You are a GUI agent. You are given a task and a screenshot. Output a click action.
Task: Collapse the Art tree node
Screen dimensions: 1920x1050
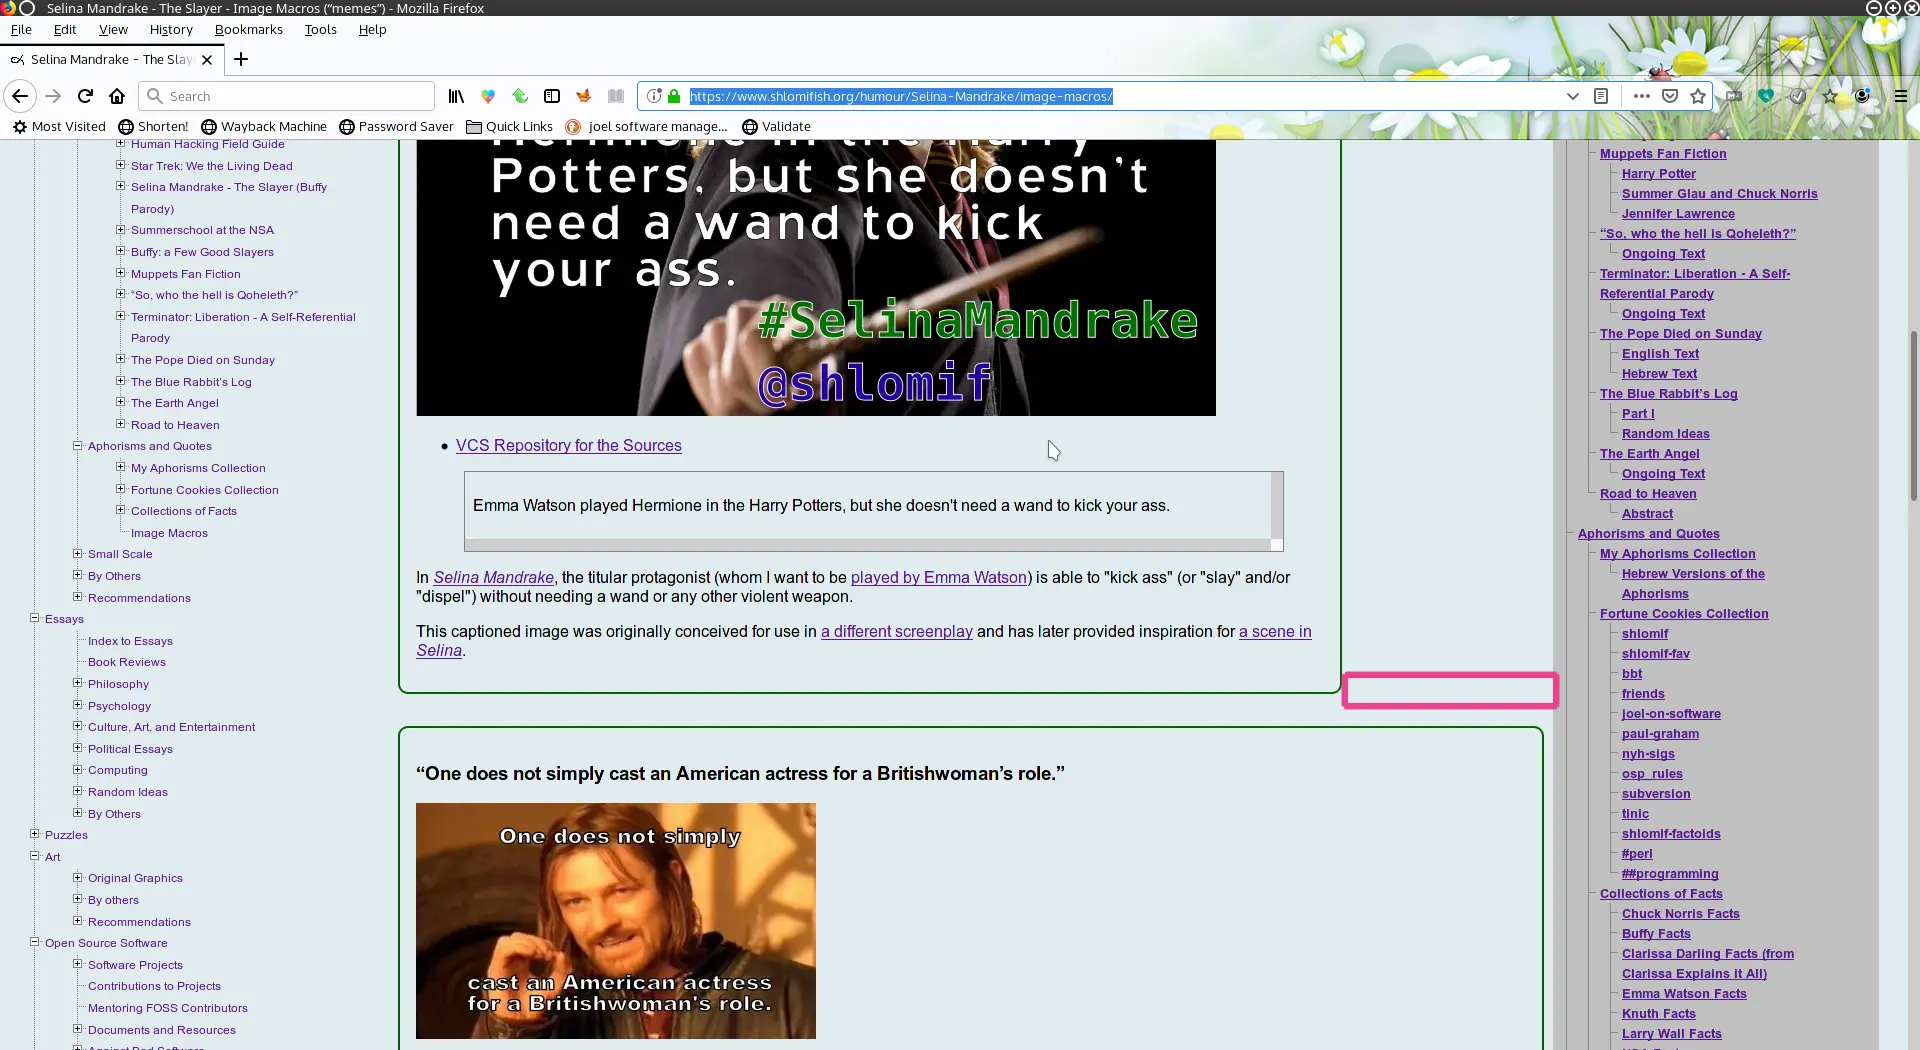34,856
